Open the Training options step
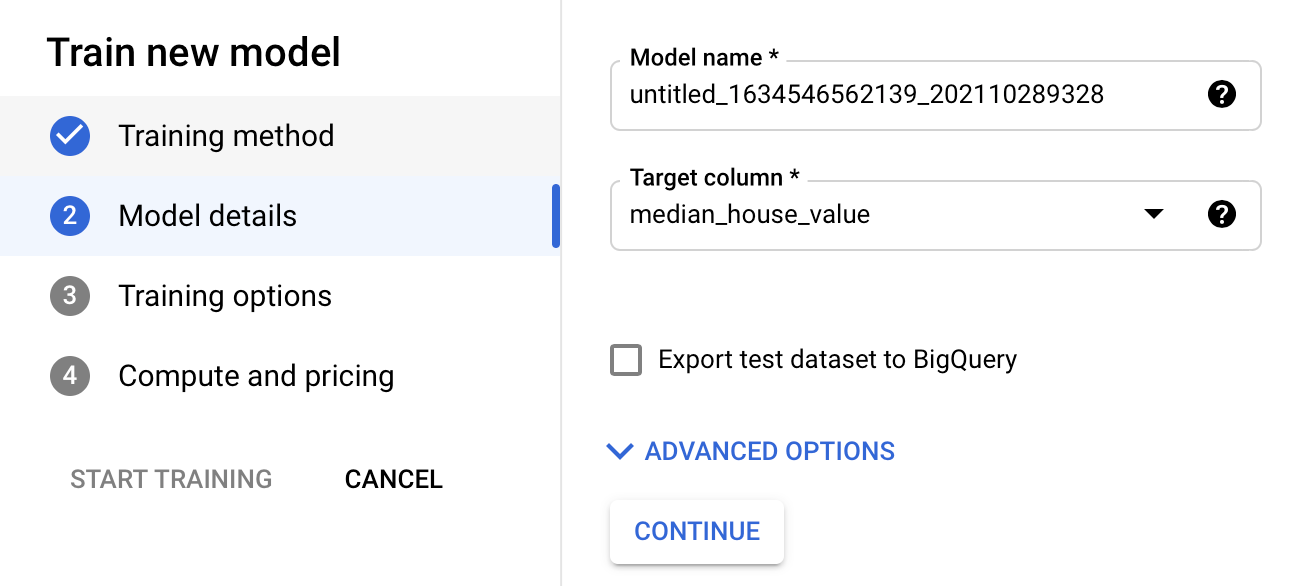 [225, 296]
